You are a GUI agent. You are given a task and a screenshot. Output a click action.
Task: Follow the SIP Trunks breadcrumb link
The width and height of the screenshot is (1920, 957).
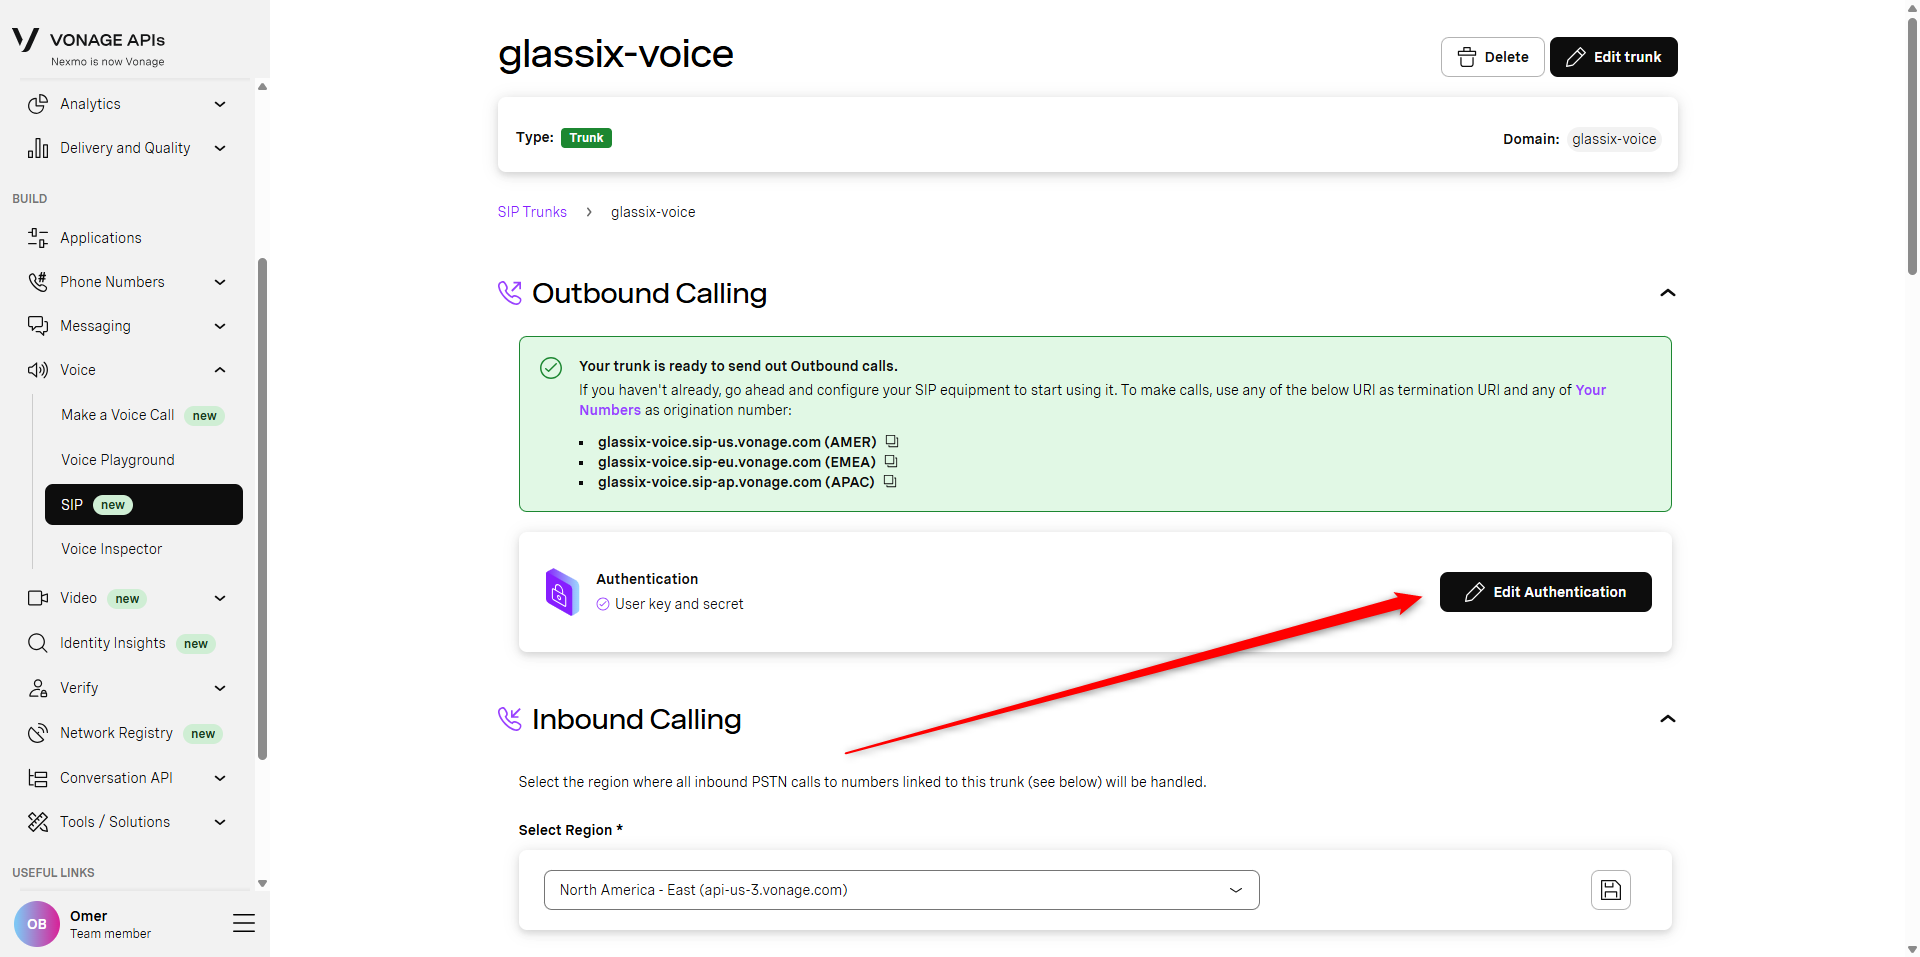[532, 212]
